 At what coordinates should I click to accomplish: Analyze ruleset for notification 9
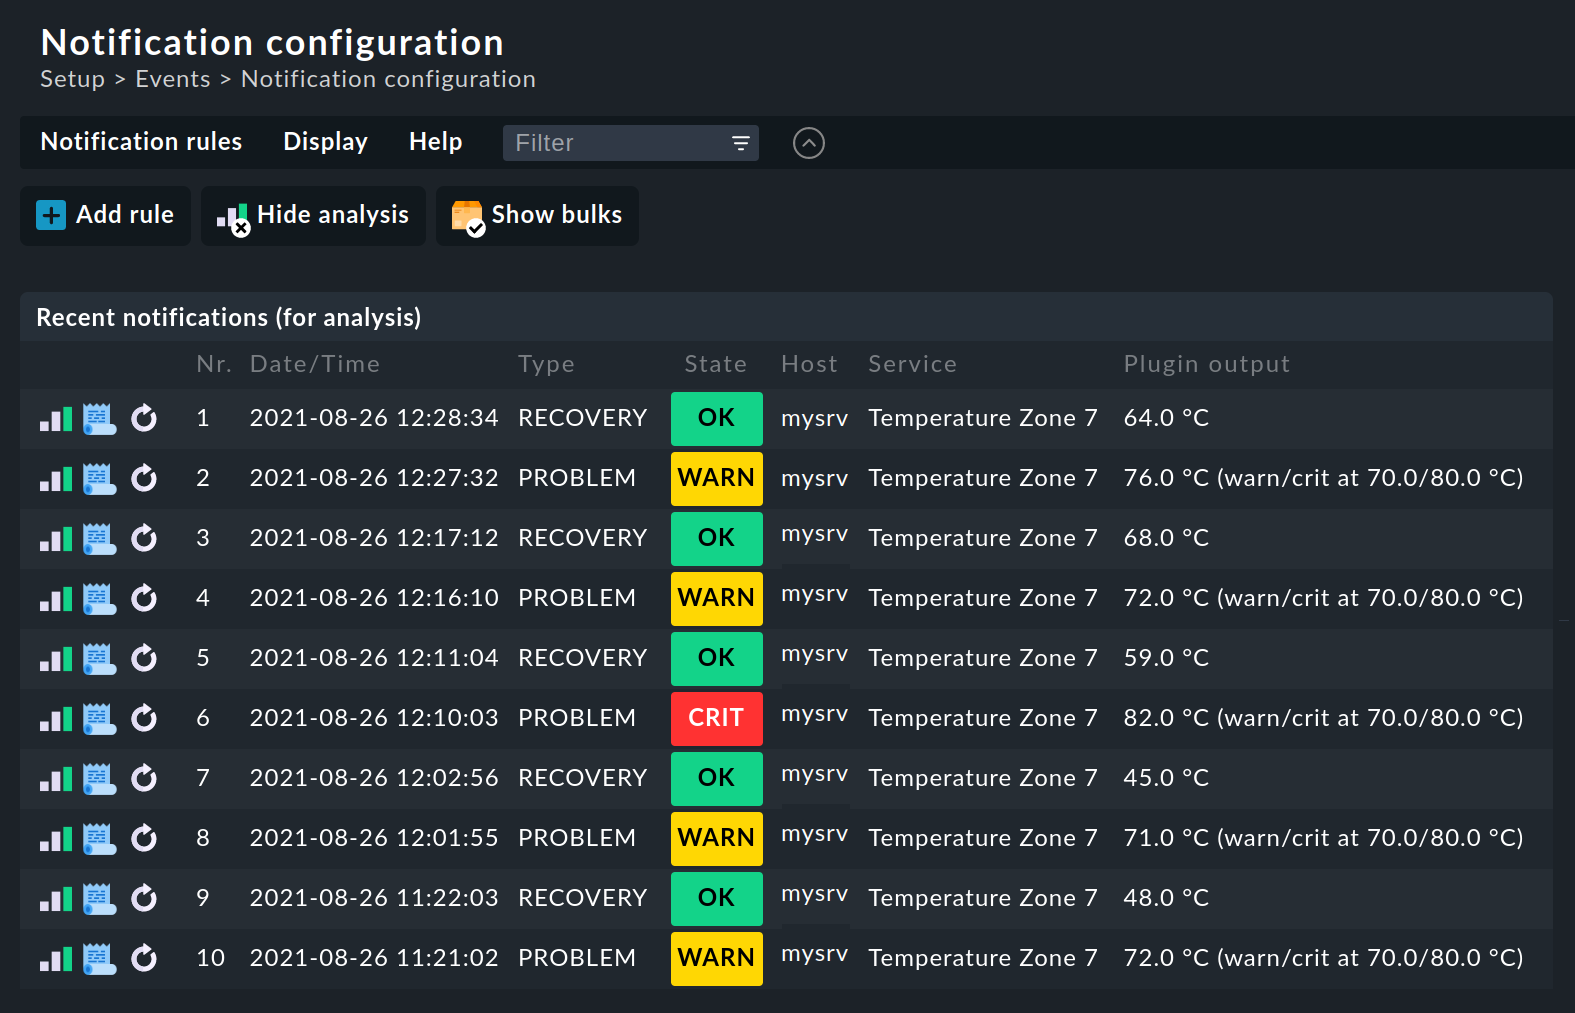(56, 899)
